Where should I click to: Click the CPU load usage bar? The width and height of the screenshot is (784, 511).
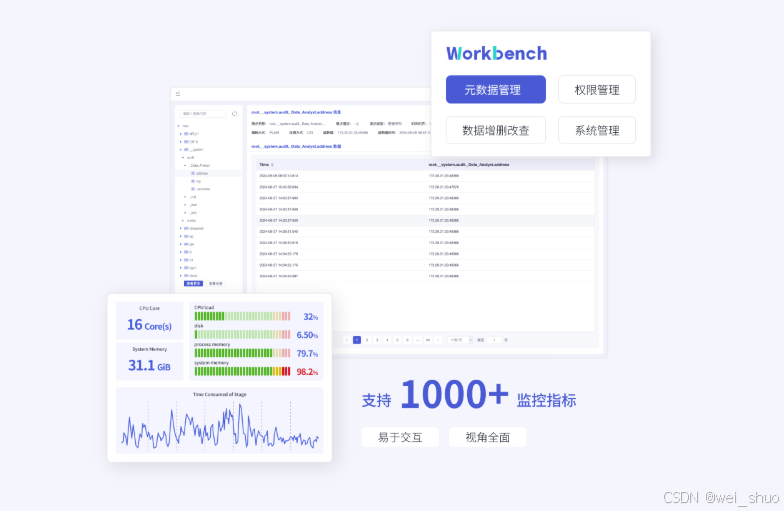pyautogui.click(x=242, y=316)
